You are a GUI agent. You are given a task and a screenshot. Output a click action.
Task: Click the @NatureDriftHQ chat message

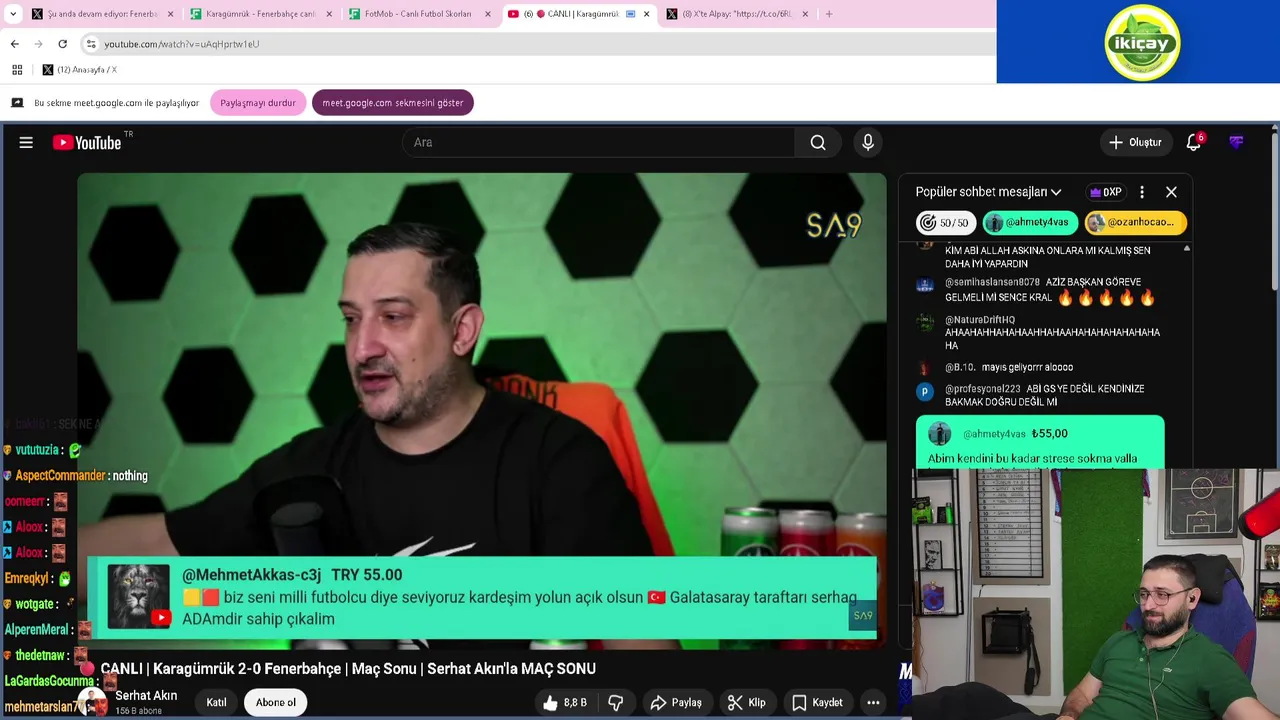click(x=1040, y=332)
